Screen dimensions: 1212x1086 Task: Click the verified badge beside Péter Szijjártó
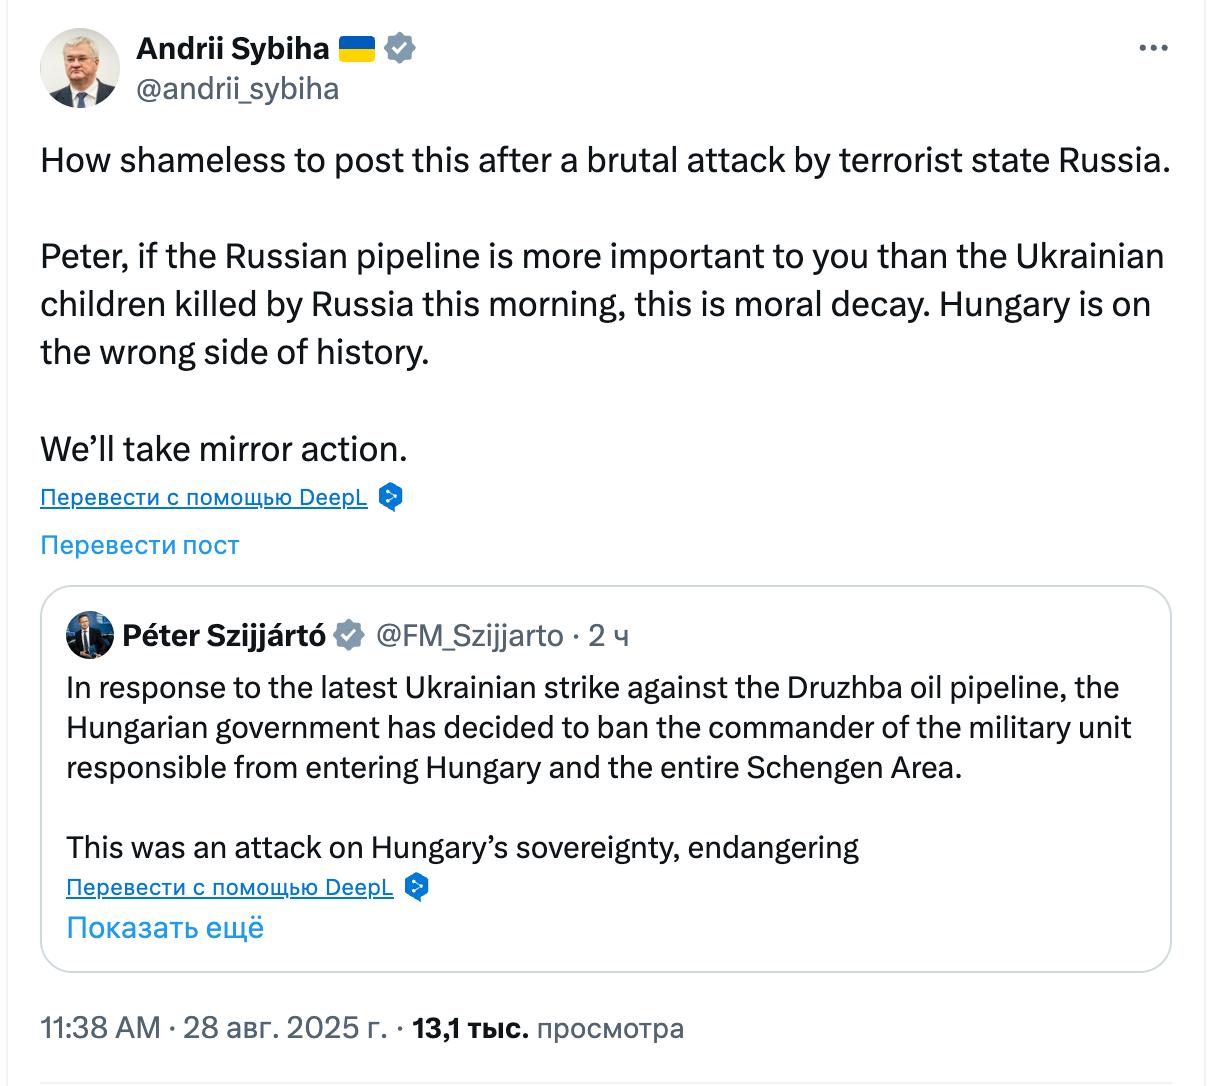coord(348,635)
